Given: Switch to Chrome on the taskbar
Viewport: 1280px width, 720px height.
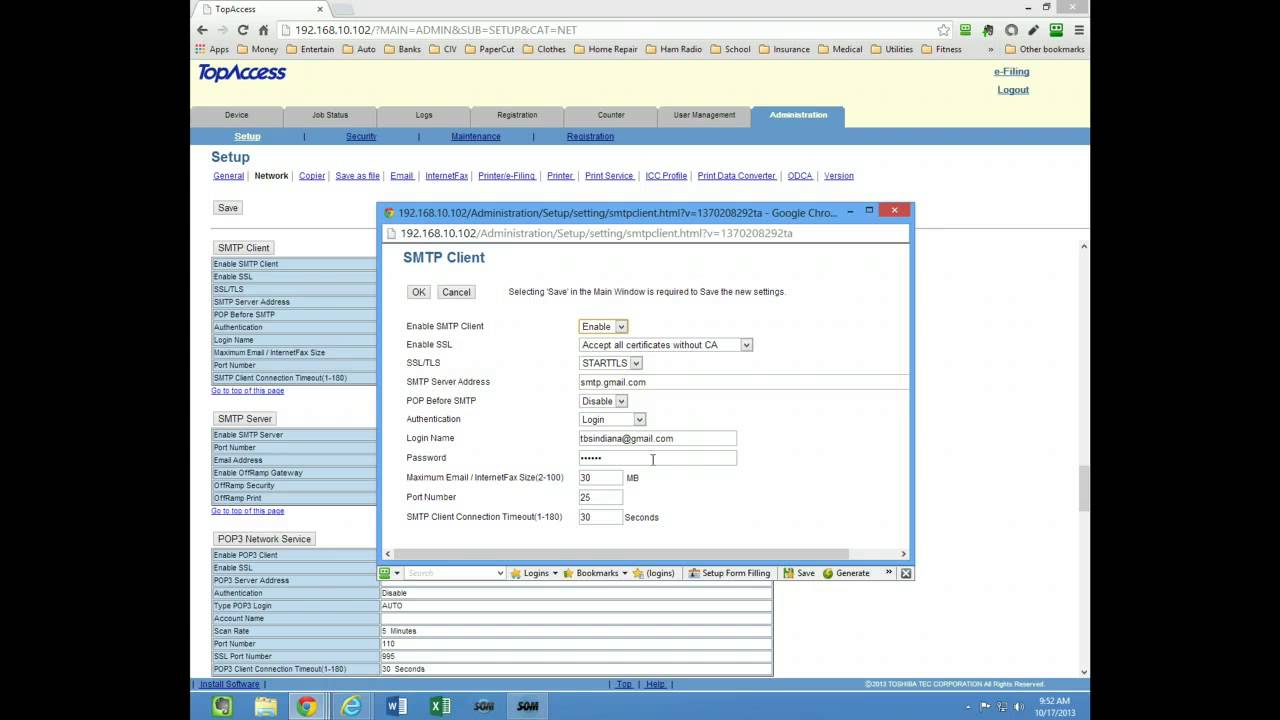Looking at the screenshot, I should pyautogui.click(x=307, y=706).
